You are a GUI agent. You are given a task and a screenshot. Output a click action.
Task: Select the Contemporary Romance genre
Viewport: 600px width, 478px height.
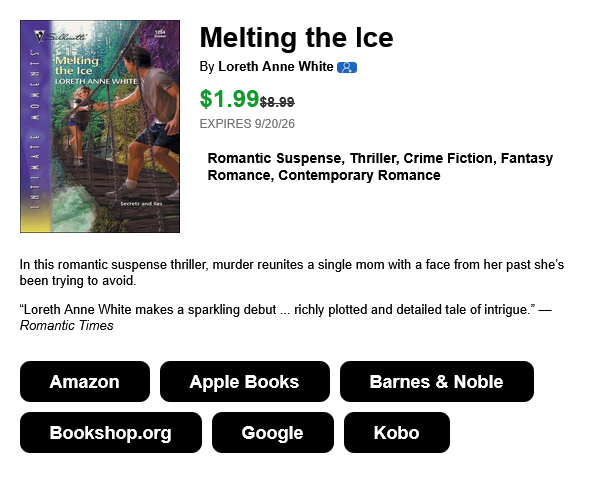point(359,175)
